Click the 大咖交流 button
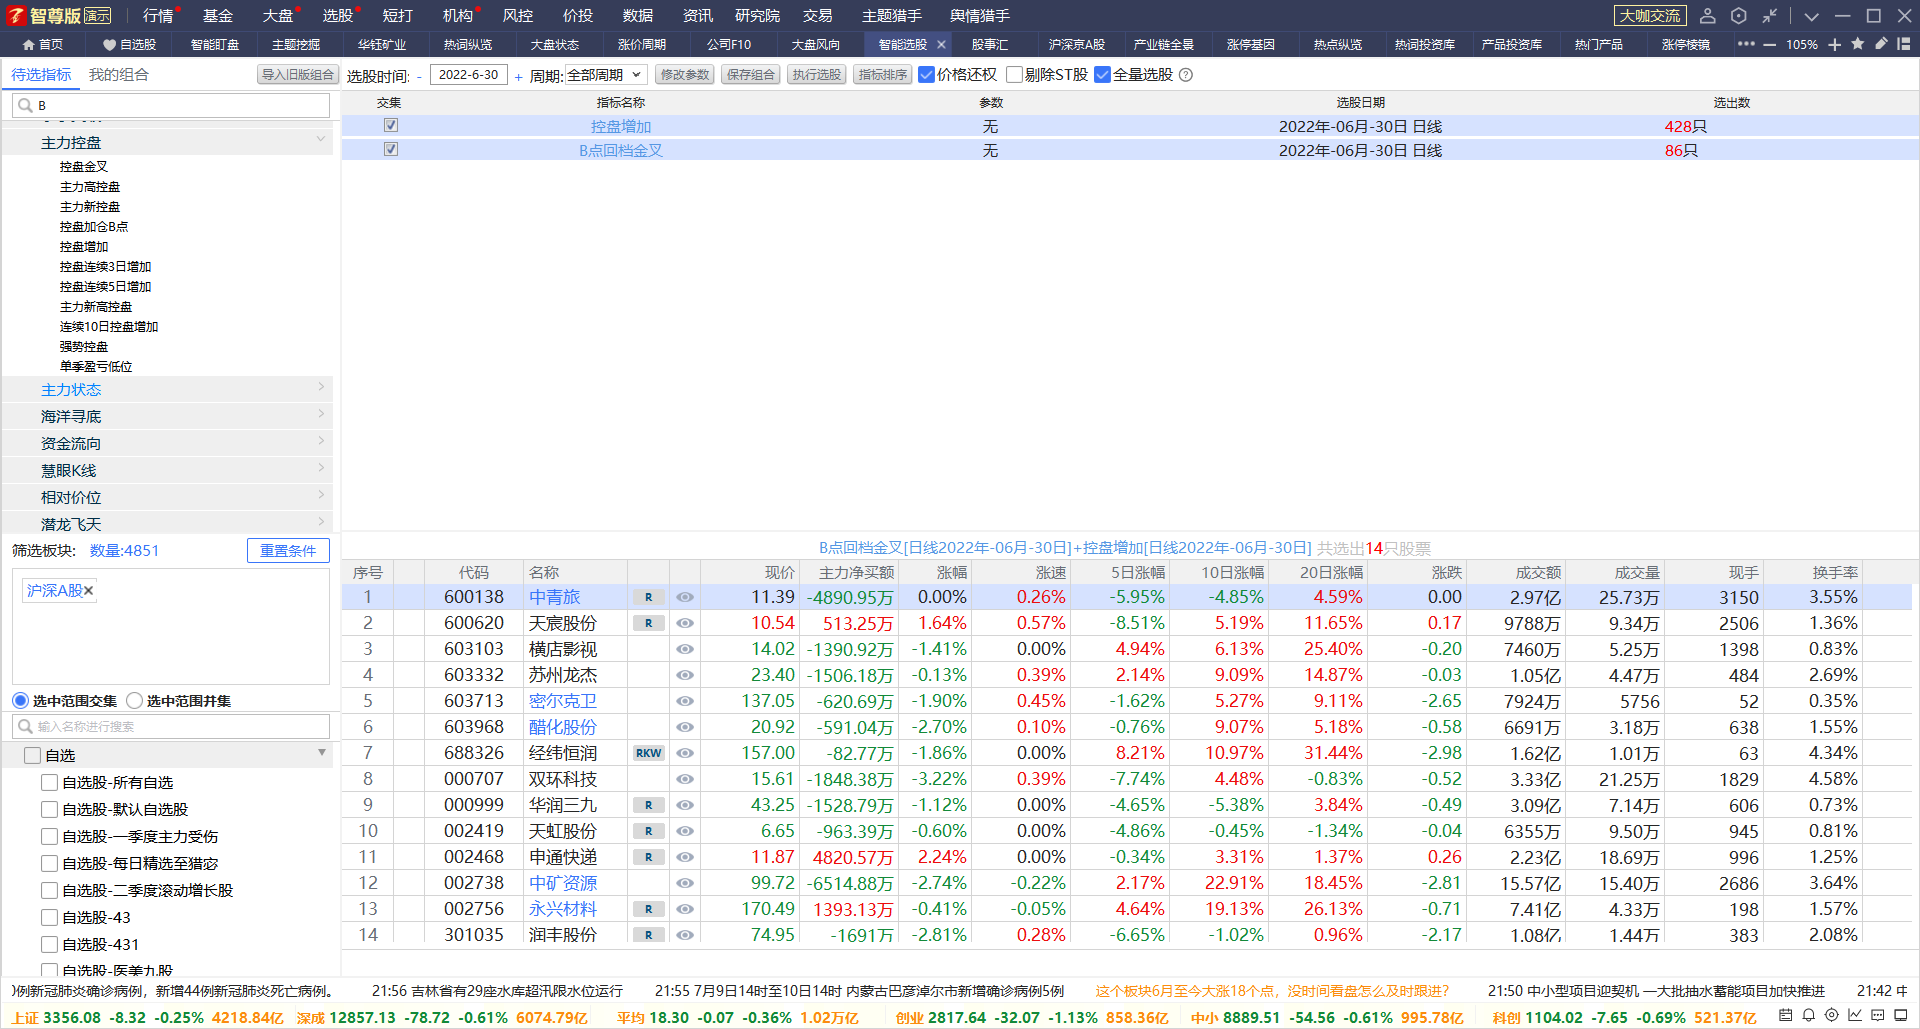 click(1650, 16)
